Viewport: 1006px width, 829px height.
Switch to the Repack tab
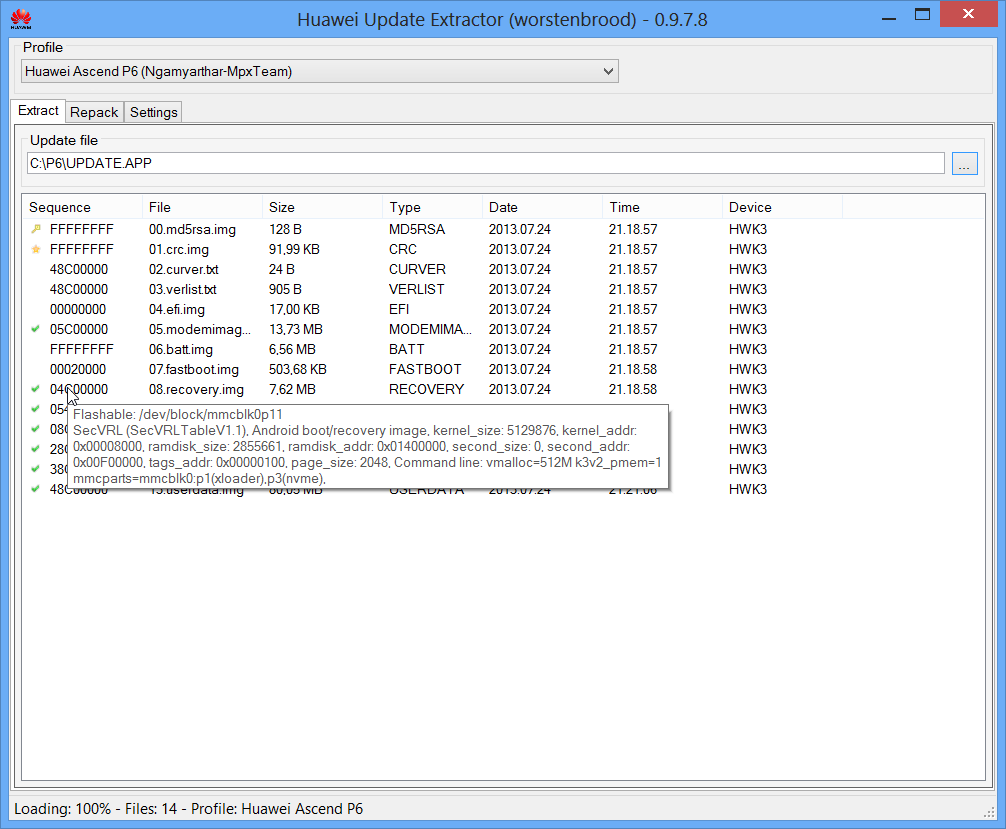(x=94, y=112)
